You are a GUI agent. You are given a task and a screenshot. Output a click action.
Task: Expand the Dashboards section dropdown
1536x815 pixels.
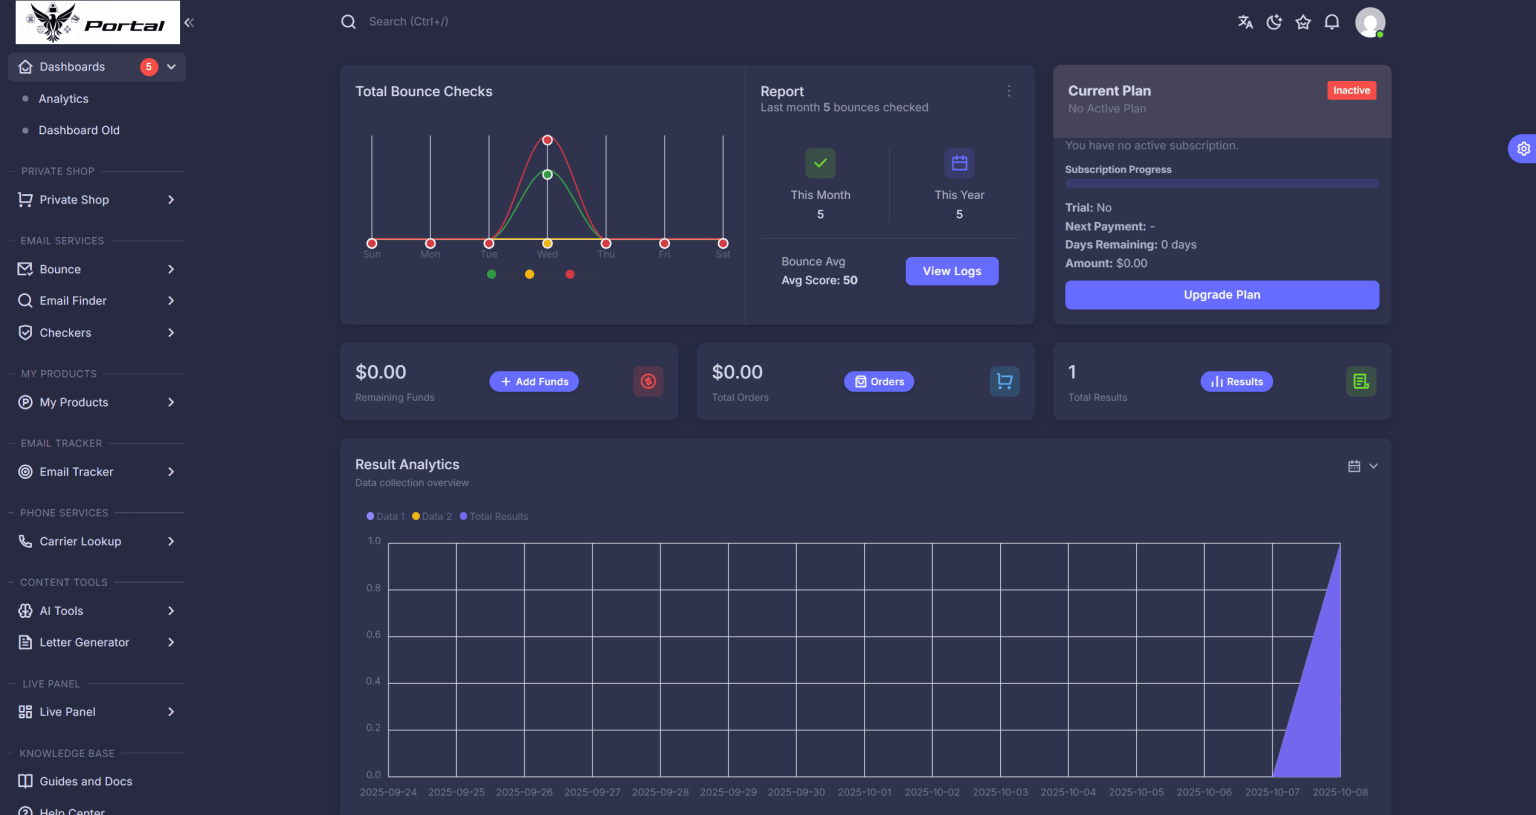(170, 65)
